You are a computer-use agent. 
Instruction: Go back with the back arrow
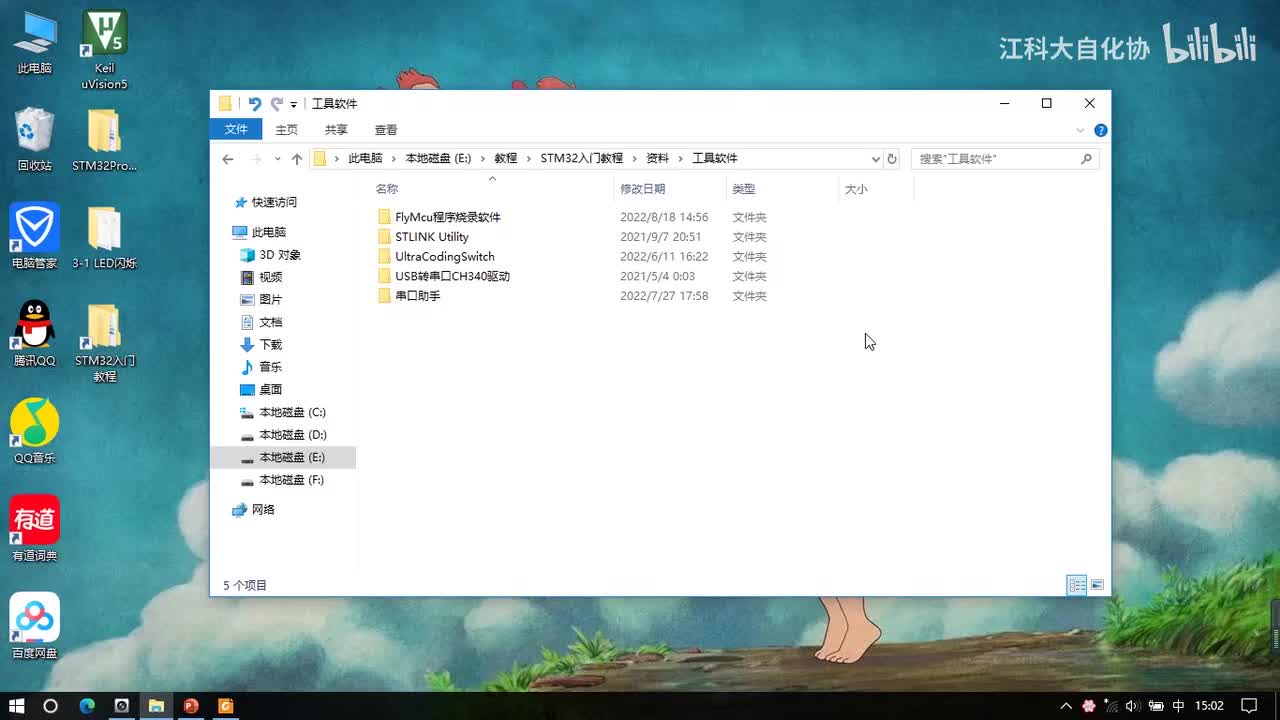coord(228,159)
